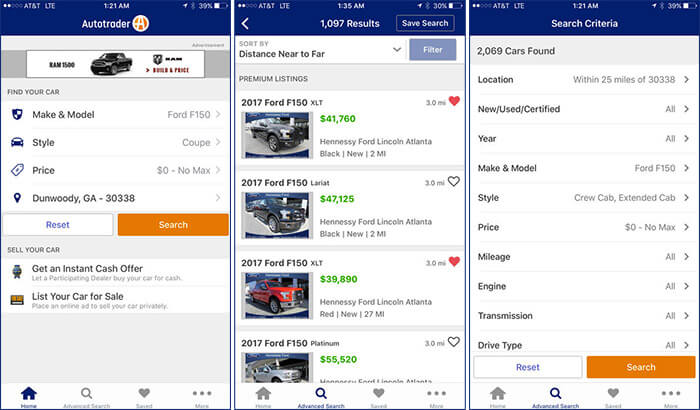The height and width of the screenshot is (410, 700).
Task: Go back from the 1,097 Results screen
Action: tap(245, 24)
